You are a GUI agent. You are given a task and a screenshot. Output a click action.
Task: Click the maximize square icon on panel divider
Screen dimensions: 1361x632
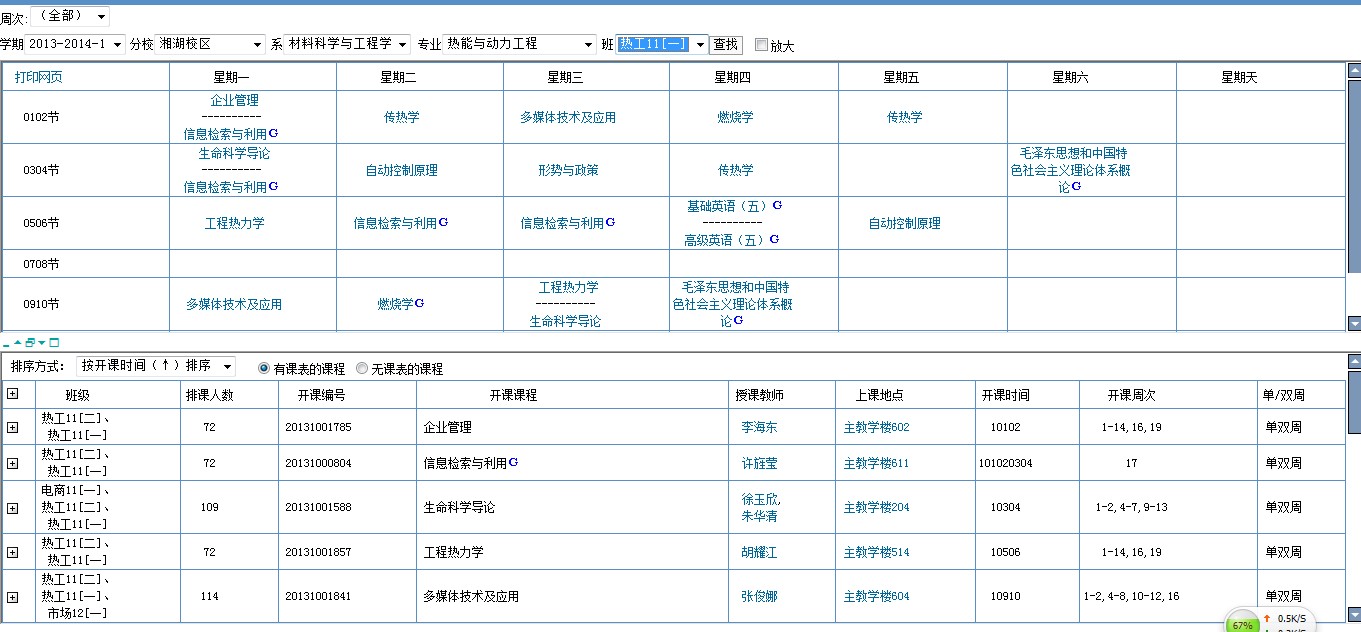click(x=54, y=342)
